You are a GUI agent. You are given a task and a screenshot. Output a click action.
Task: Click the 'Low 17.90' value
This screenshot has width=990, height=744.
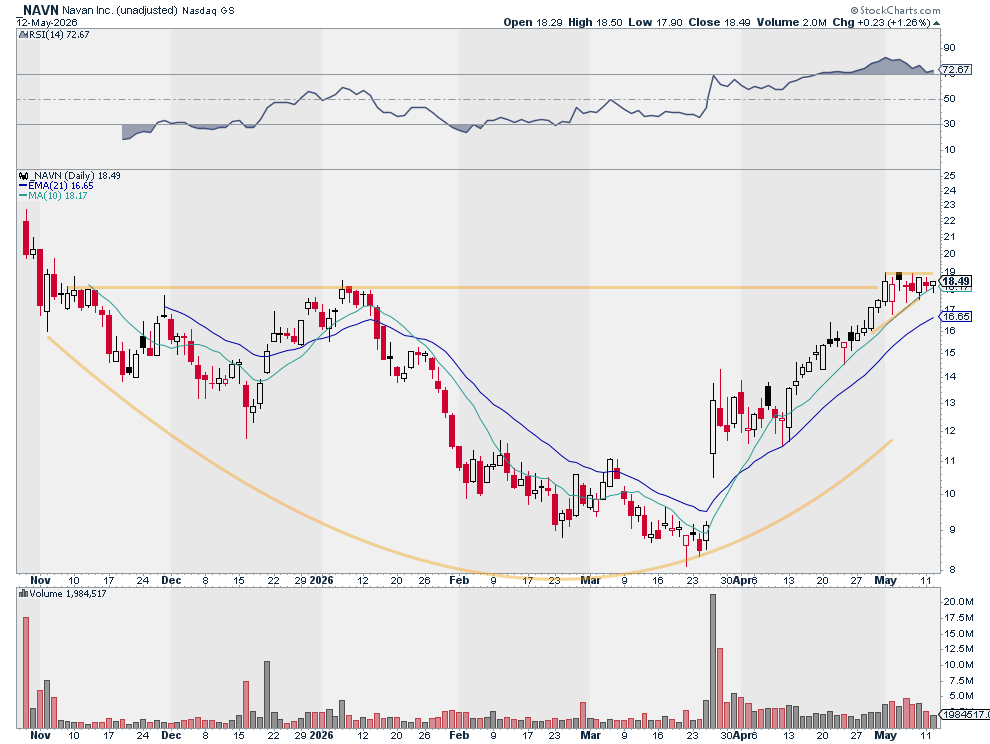coord(655,23)
